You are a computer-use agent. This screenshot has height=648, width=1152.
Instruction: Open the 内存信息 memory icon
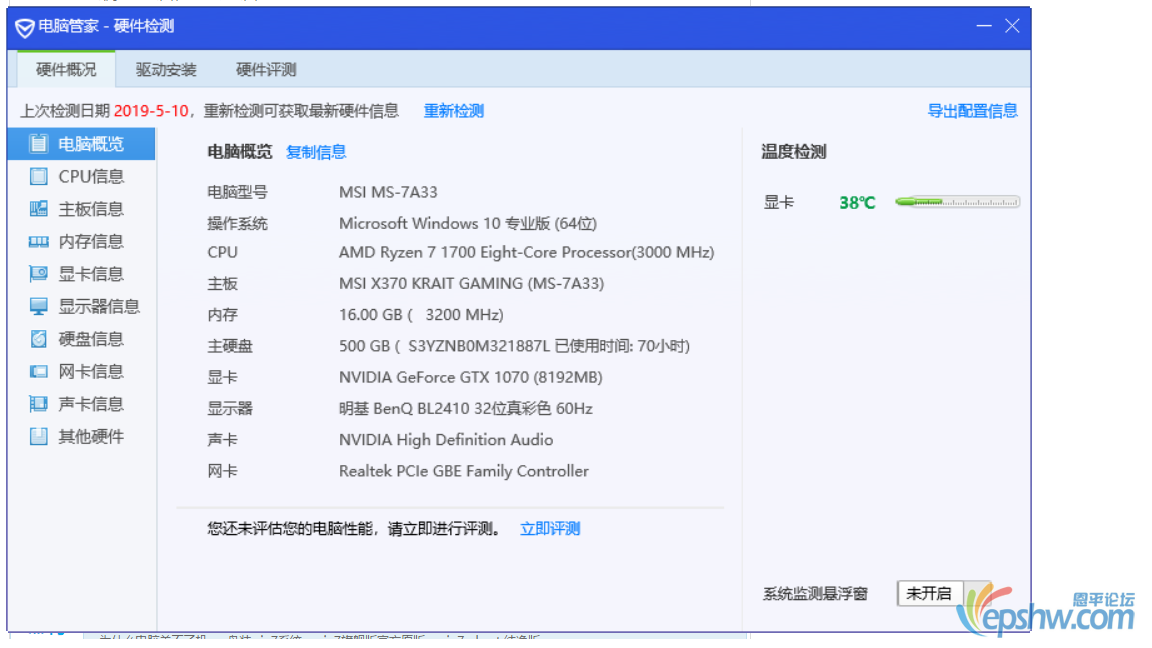tap(38, 242)
